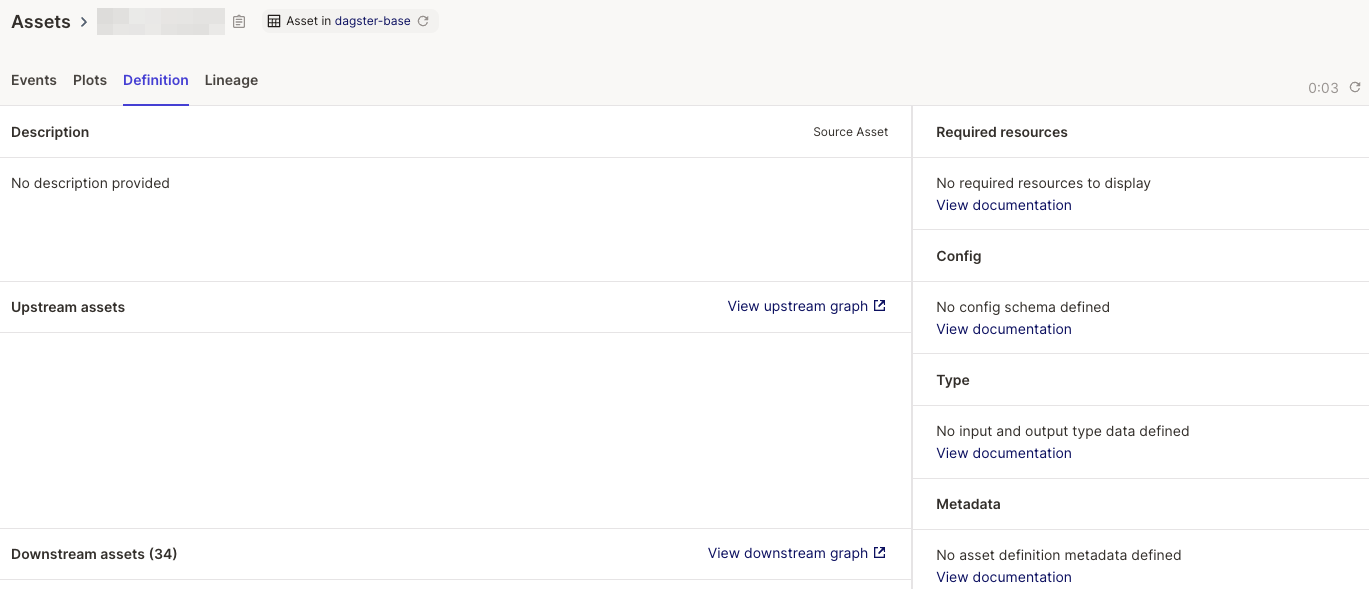Copy the asset name to clipboard
Image resolution: width=1369 pixels, height=589 pixels.
[238, 20]
